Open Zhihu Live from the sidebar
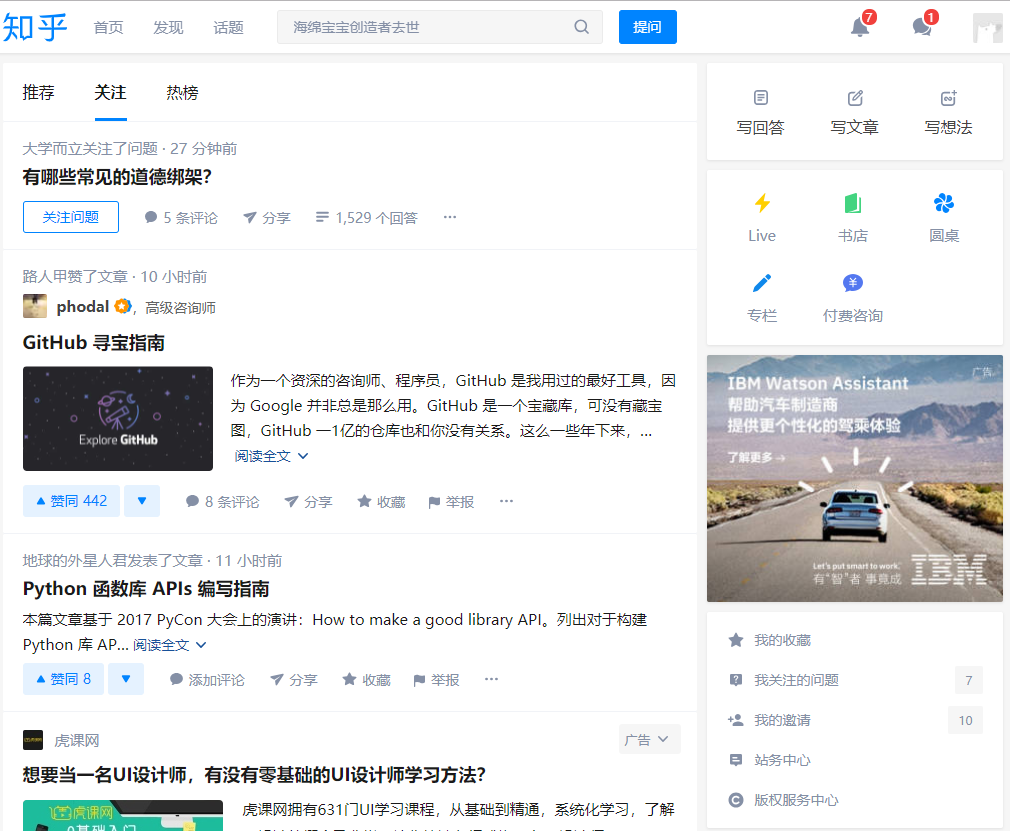Screen dimensions: 1010x831 761,215
